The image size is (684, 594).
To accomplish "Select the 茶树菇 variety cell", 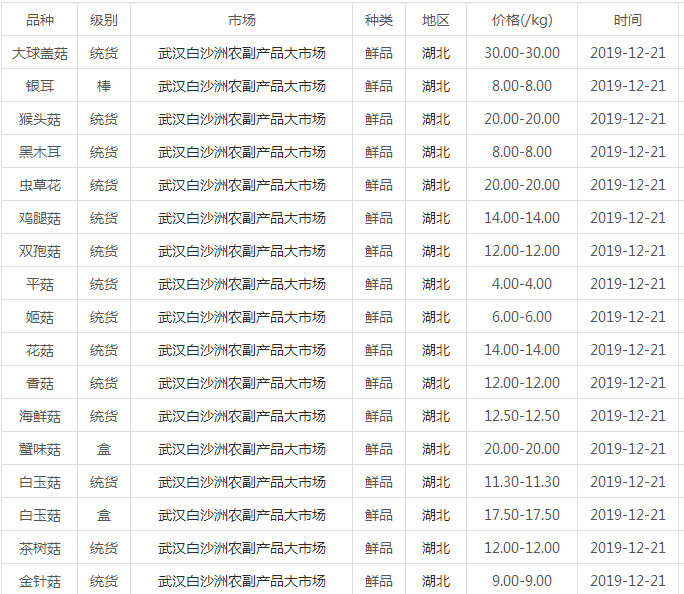I will point(40,548).
